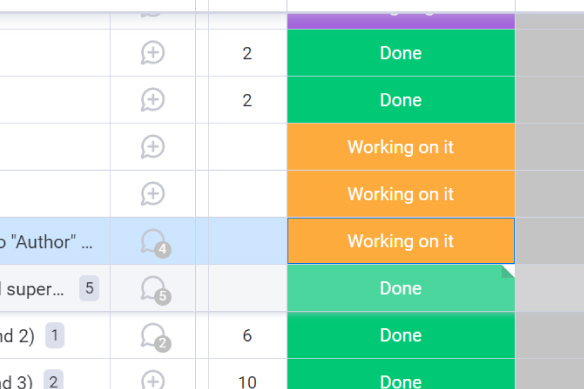Open the updates bubble showing 2 replies
Image resolution: width=584 pixels, height=389 pixels.
tap(155, 337)
